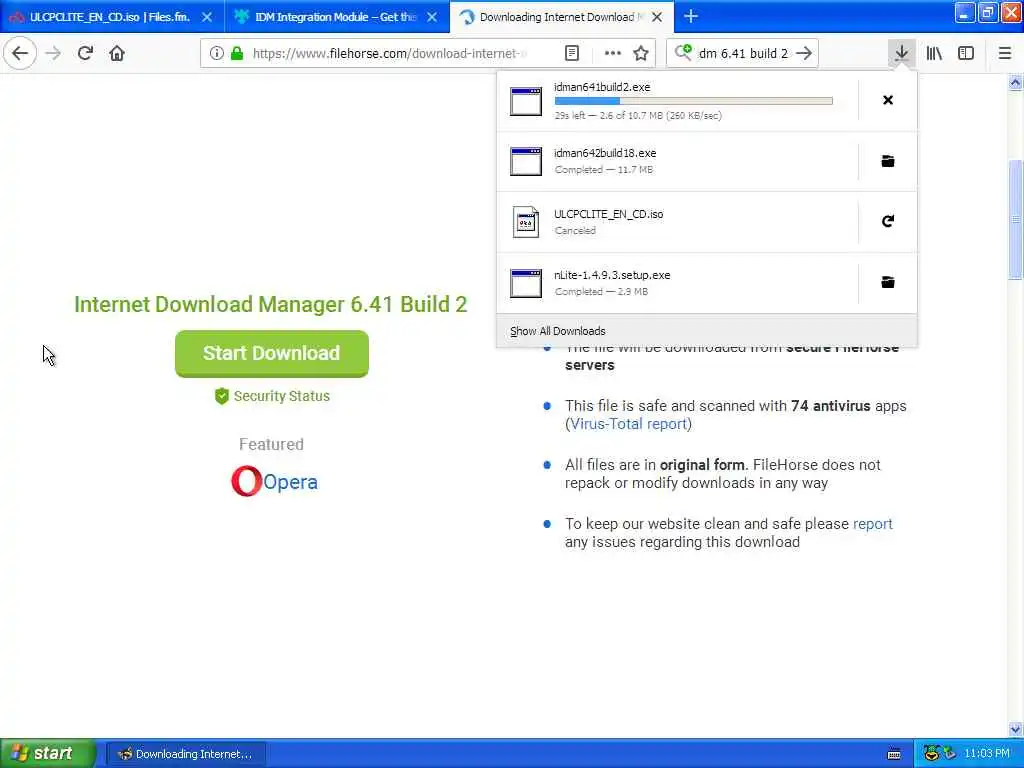
Task: Click Downloading Internet taskbar button
Action: click(185, 754)
